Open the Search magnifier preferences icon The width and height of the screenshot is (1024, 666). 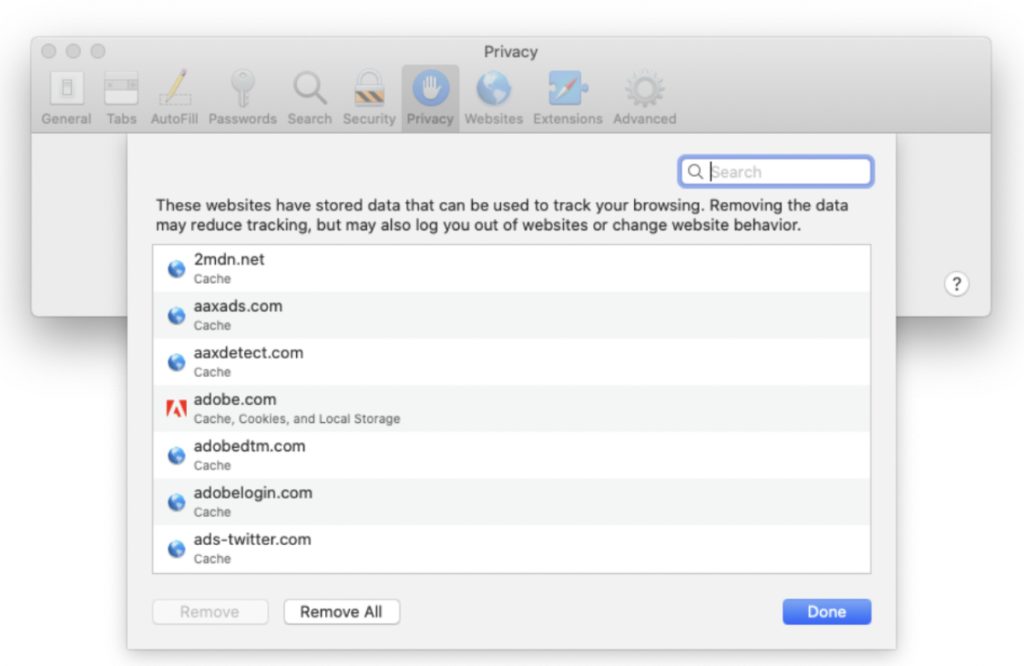[310, 88]
